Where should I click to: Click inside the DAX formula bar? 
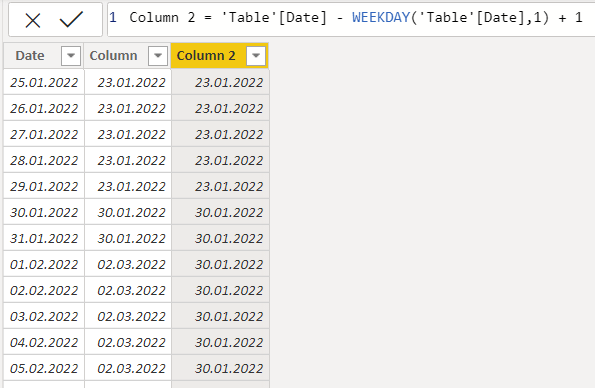[351, 19]
